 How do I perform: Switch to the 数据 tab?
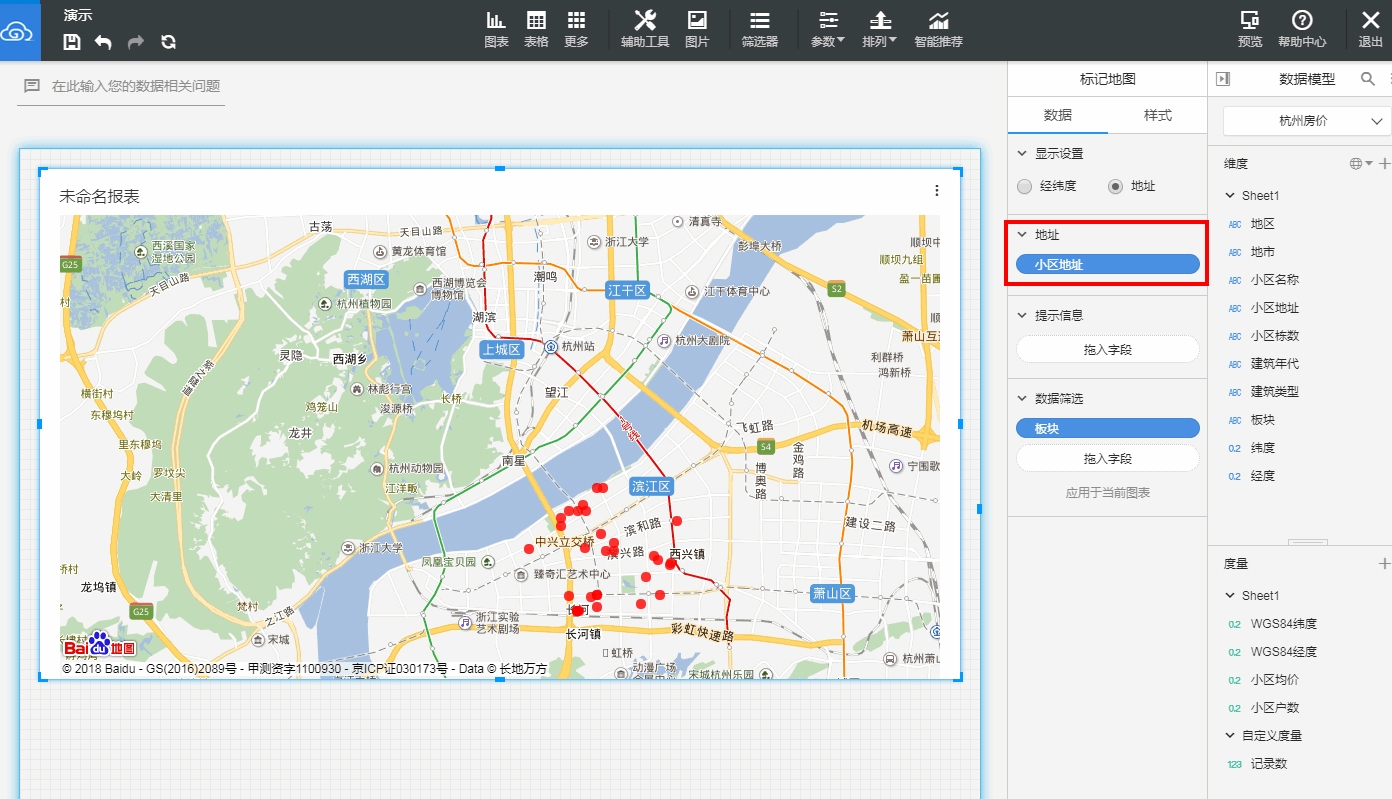tap(1058, 115)
